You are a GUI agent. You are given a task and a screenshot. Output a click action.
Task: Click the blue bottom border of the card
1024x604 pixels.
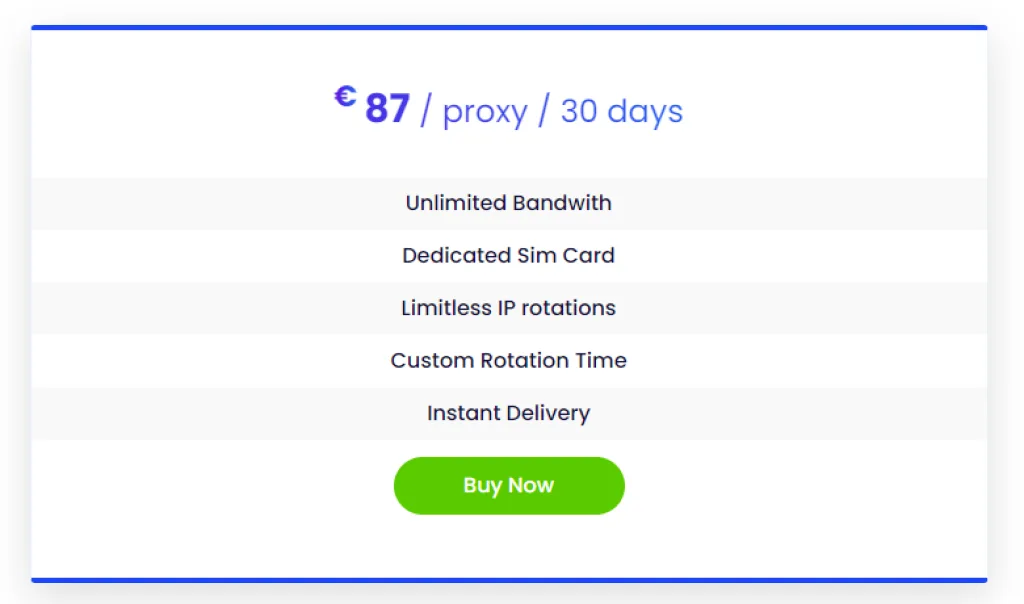point(509,579)
